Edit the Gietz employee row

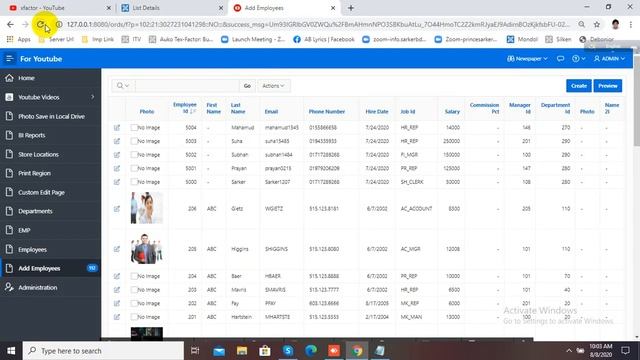click(117, 209)
